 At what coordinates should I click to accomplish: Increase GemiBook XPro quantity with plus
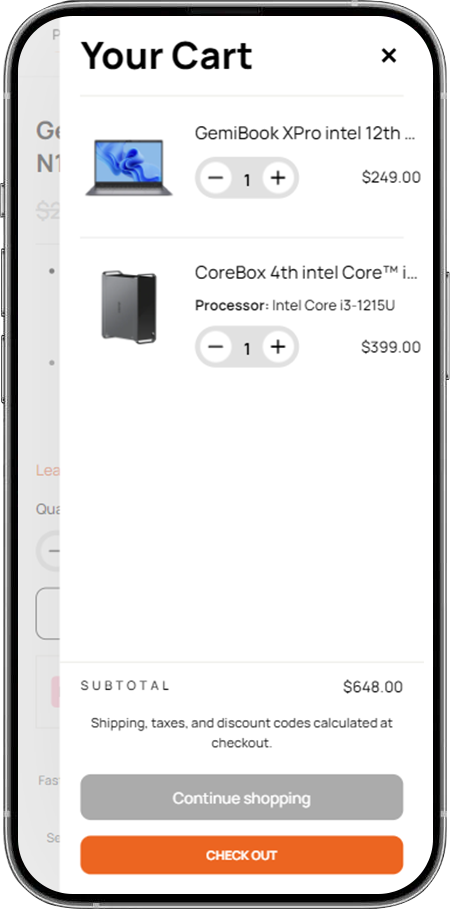coord(278,177)
